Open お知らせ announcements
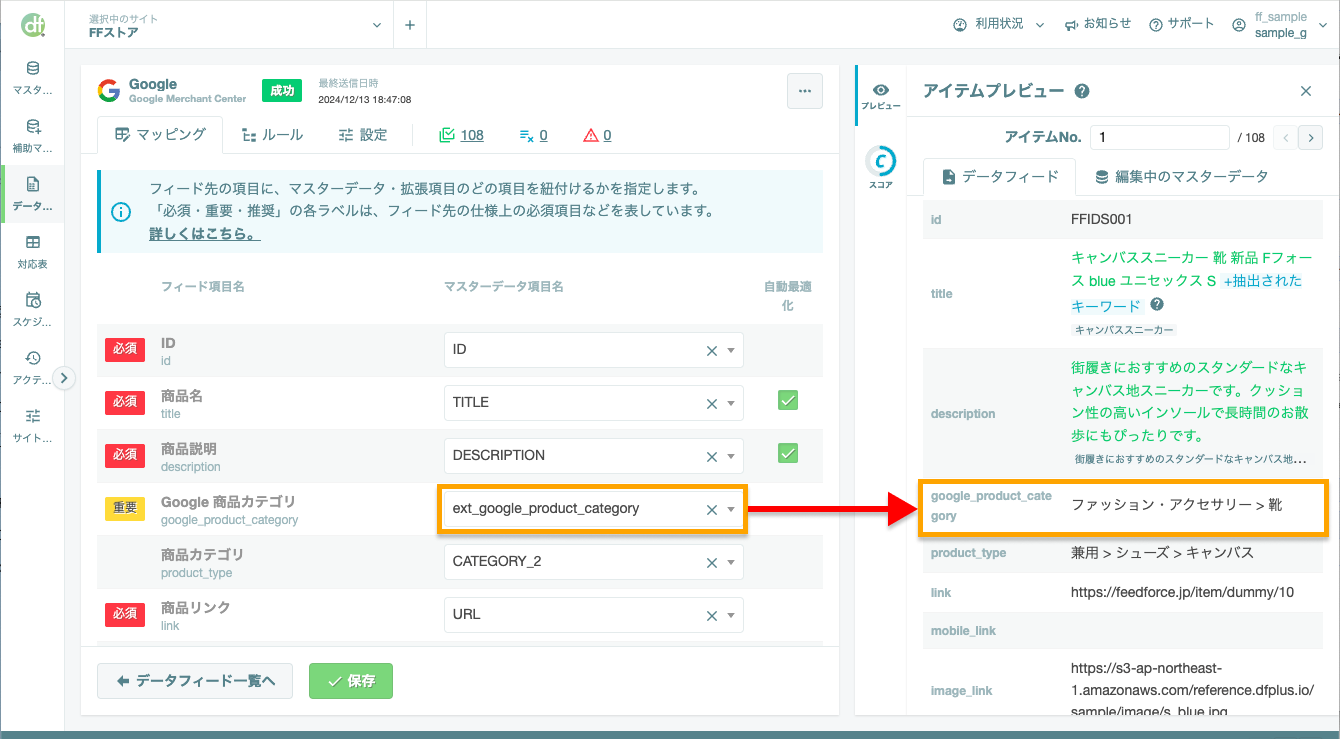The image size is (1340, 739). 1098,24
